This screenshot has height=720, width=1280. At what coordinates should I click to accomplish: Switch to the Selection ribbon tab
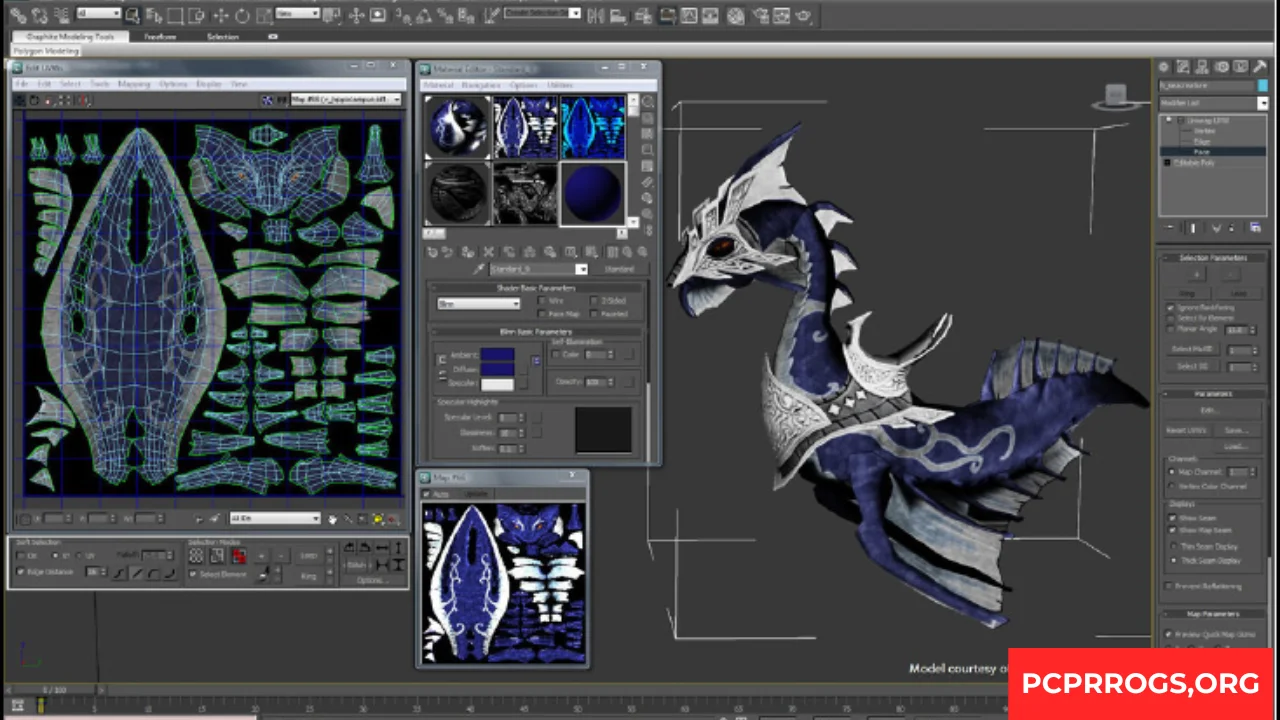223,37
